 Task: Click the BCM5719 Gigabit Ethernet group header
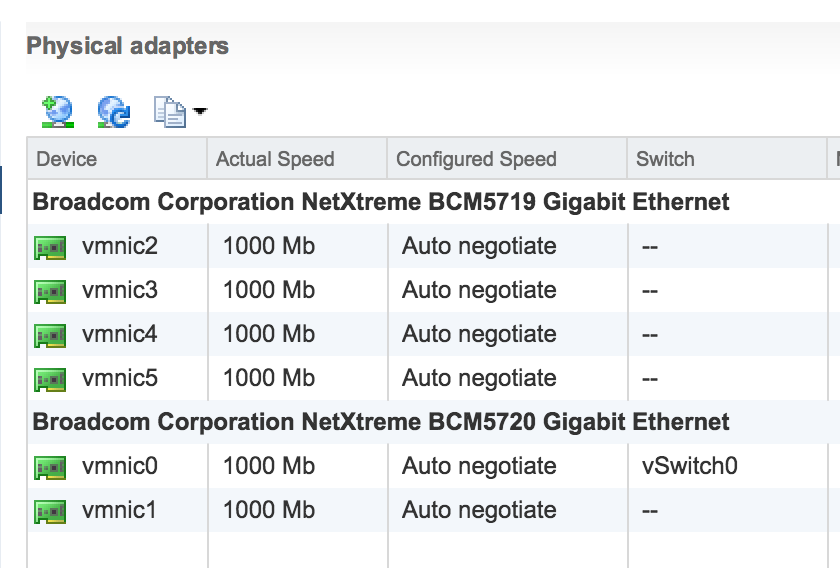[380, 202]
